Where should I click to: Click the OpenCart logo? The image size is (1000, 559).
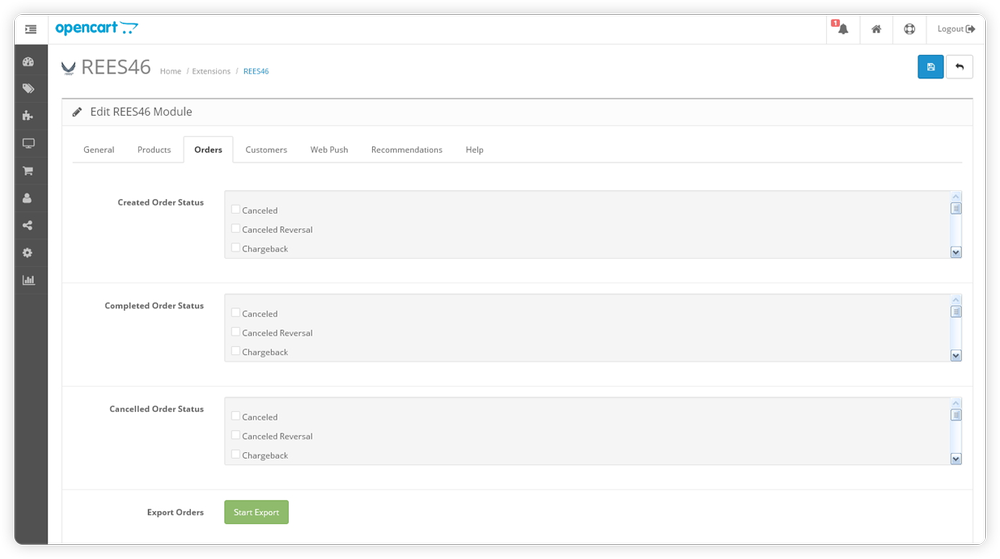pos(96,28)
